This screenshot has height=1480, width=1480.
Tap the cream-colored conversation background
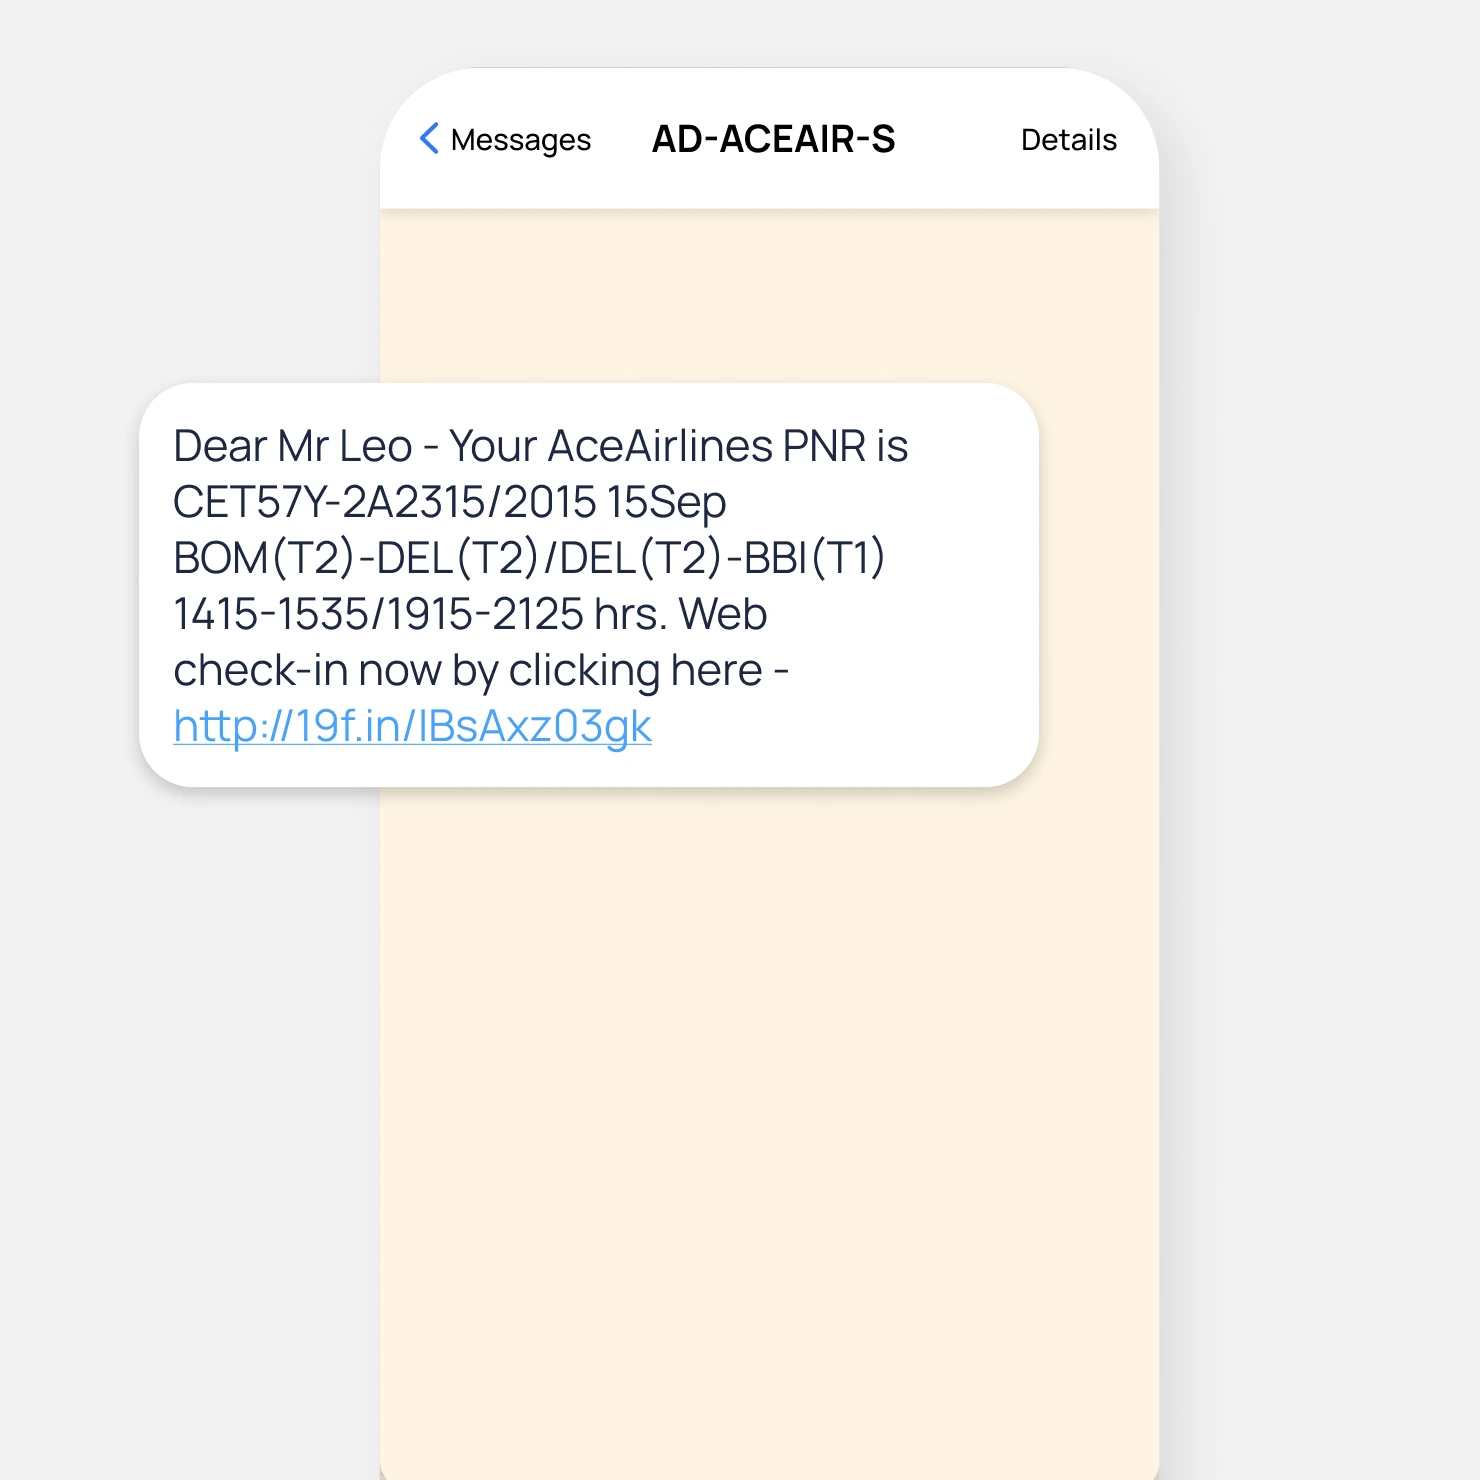tap(770, 1100)
